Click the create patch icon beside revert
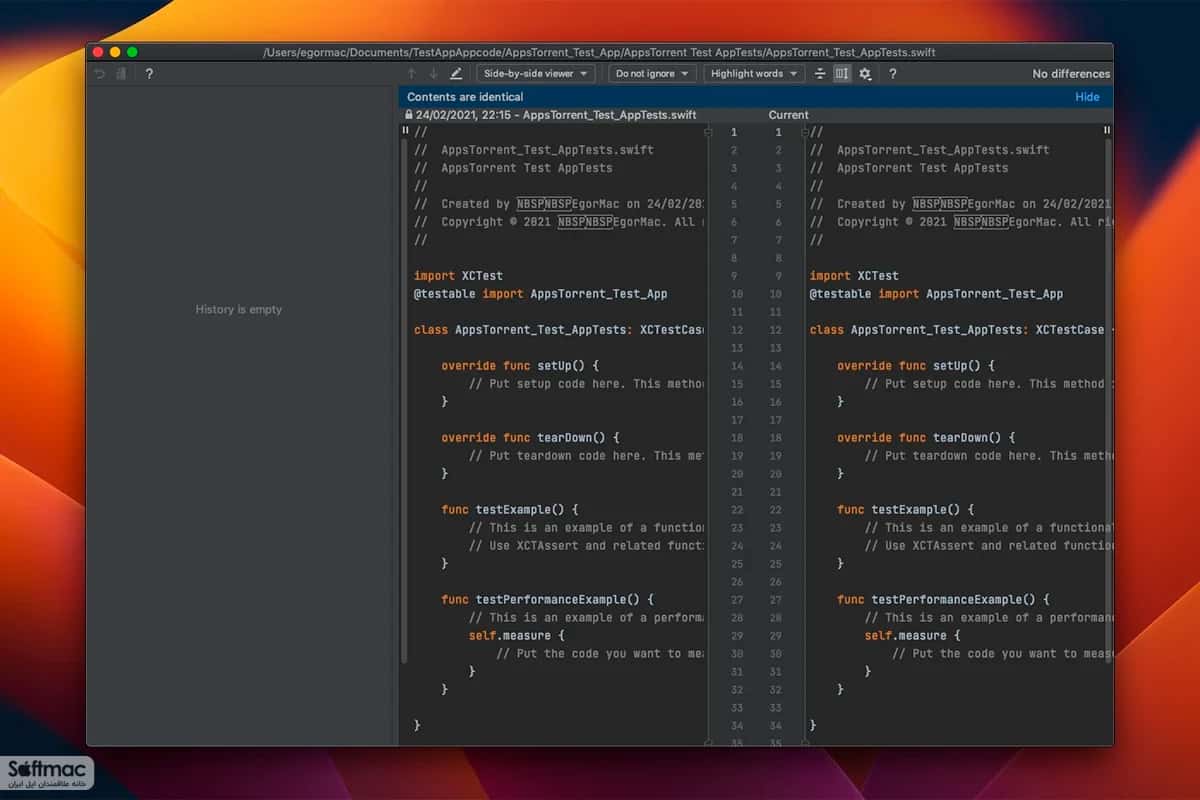Viewport: 1200px width, 800px height. pyautogui.click(x=122, y=74)
